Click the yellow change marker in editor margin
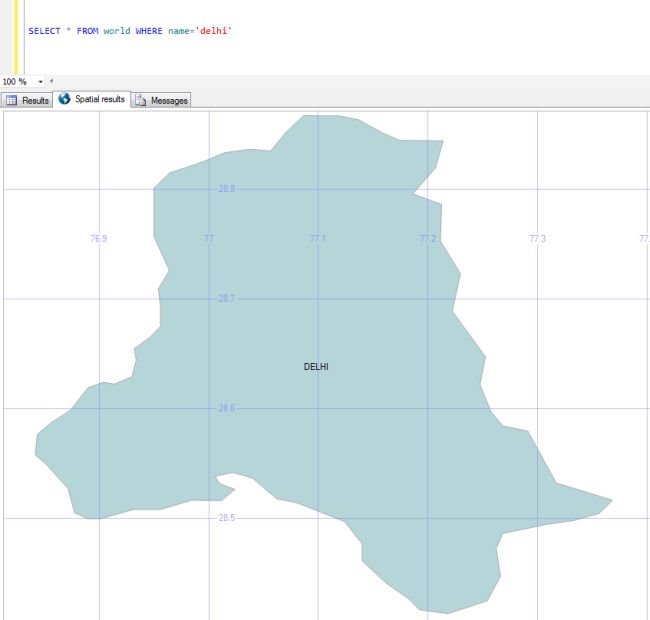 [x=17, y=36]
